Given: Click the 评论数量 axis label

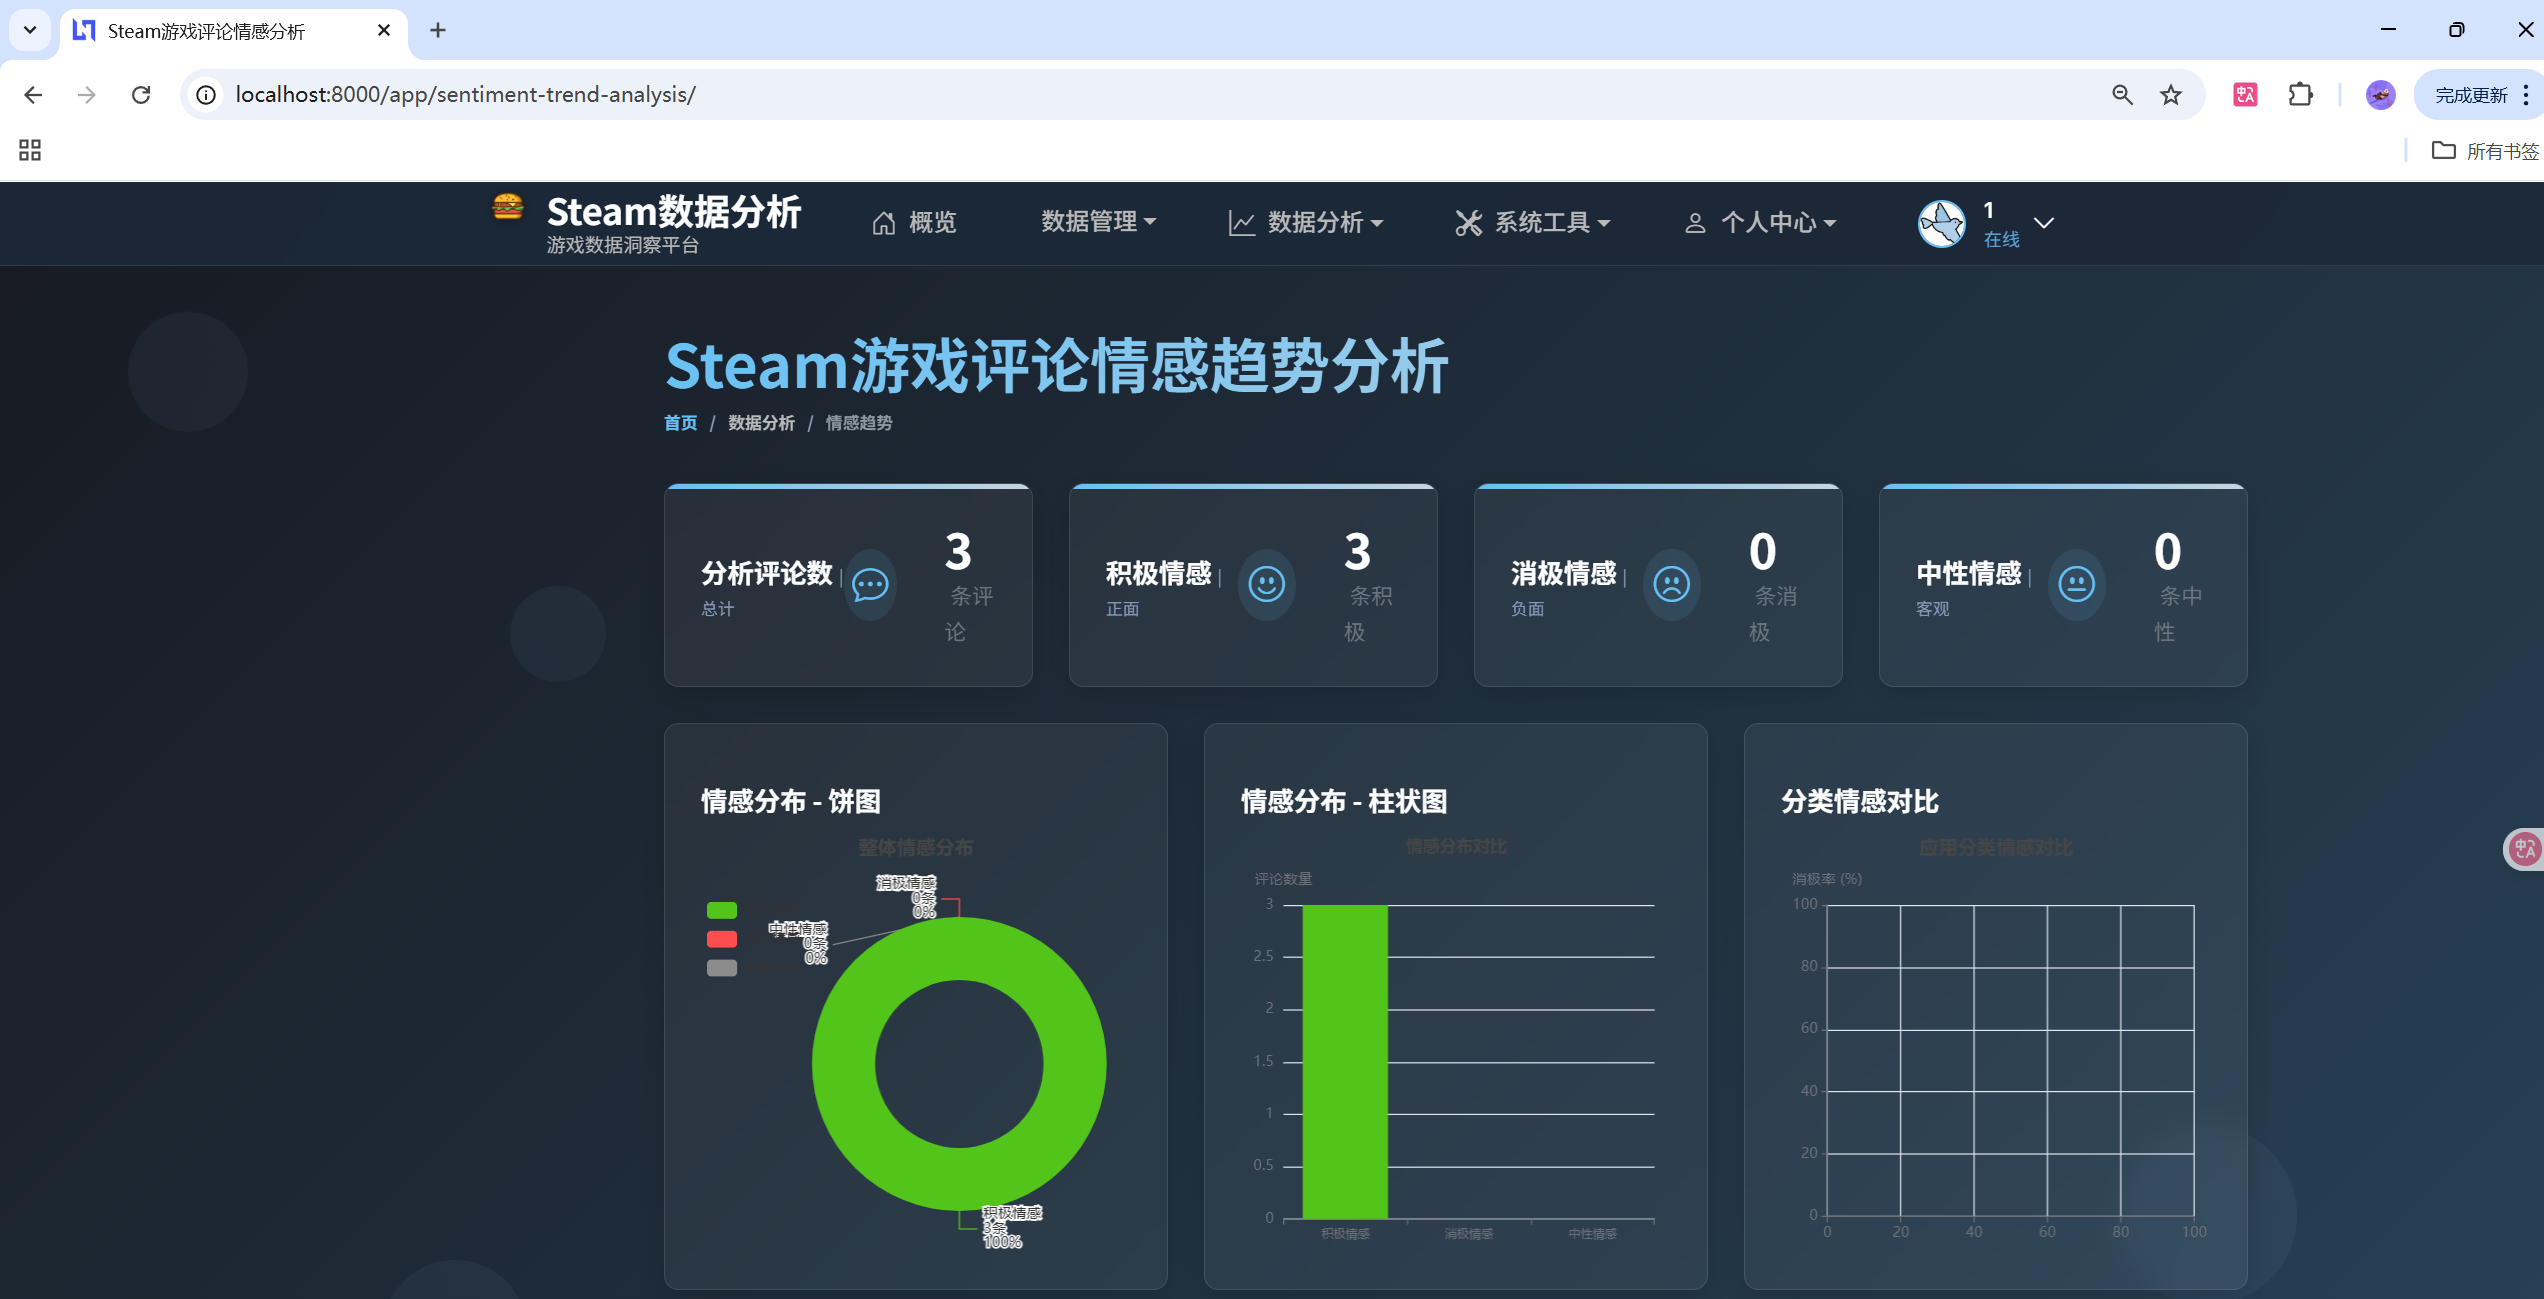Looking at the screenshot, I should pyautogui.click(x=1283, y=879).
